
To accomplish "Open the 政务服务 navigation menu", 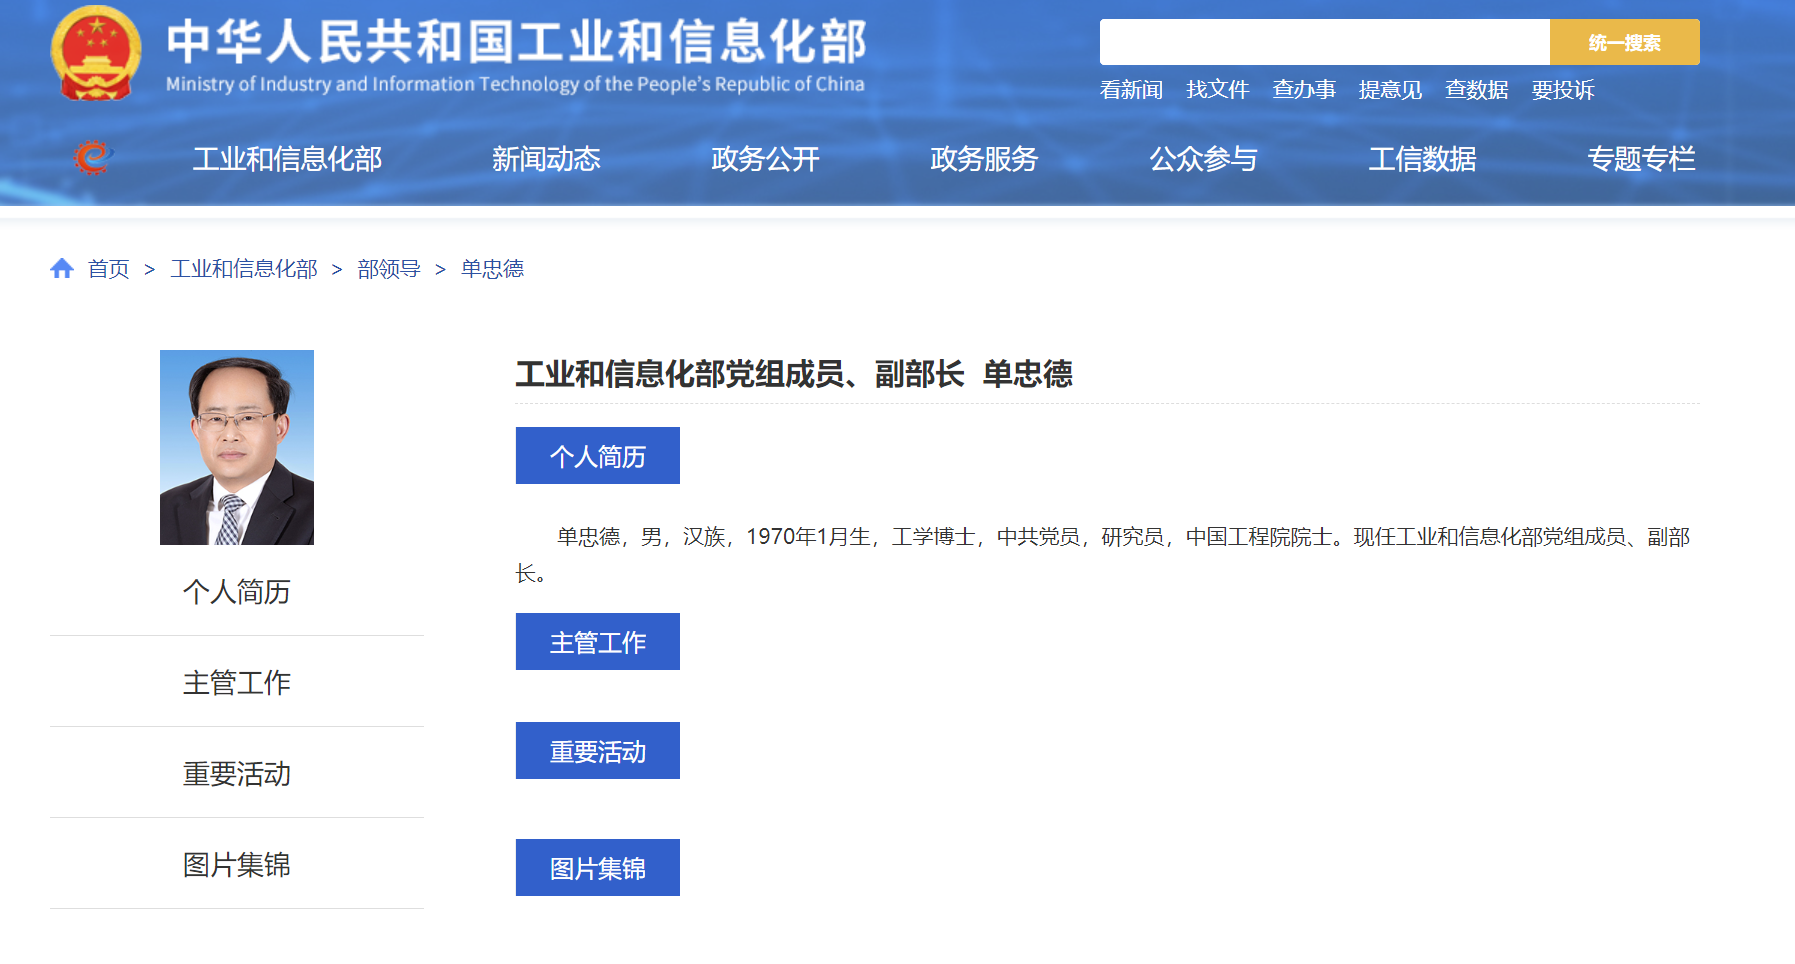I will (x=984, y=159).
